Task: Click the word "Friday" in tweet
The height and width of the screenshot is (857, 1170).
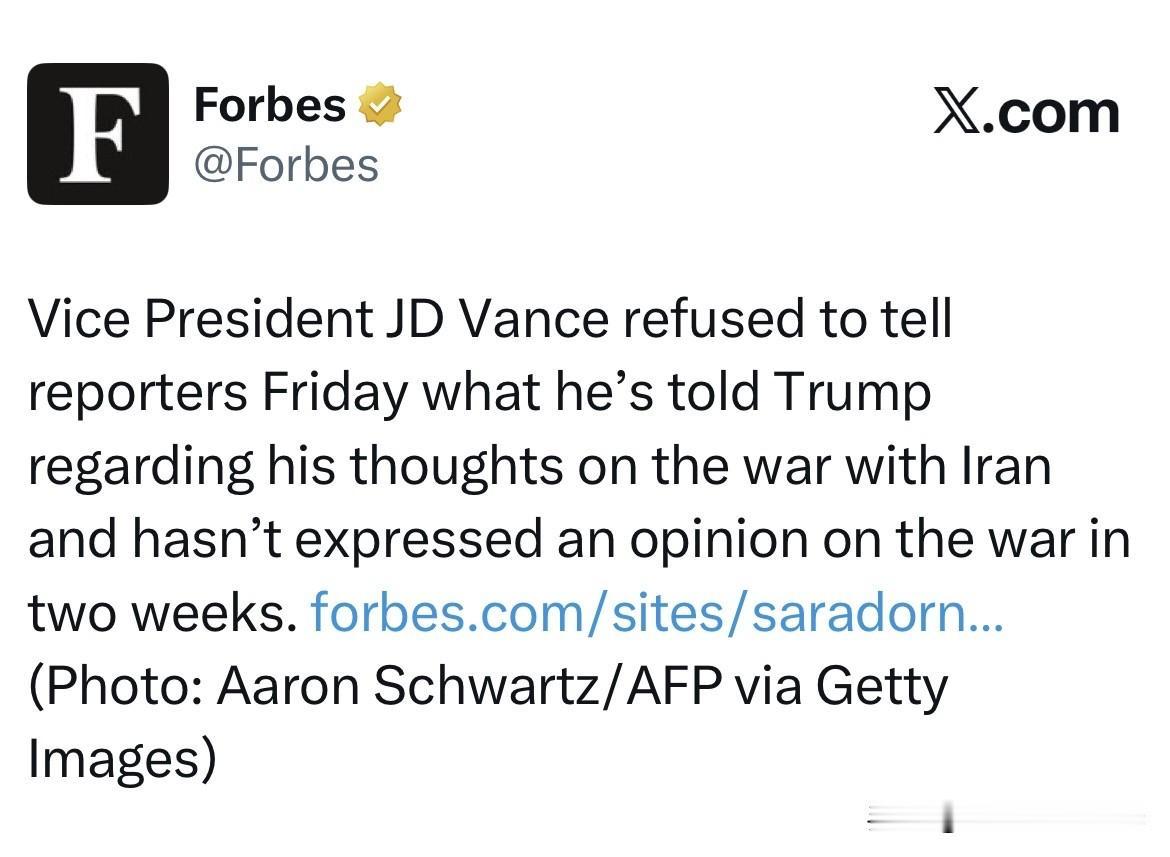Action: [335, 392]
